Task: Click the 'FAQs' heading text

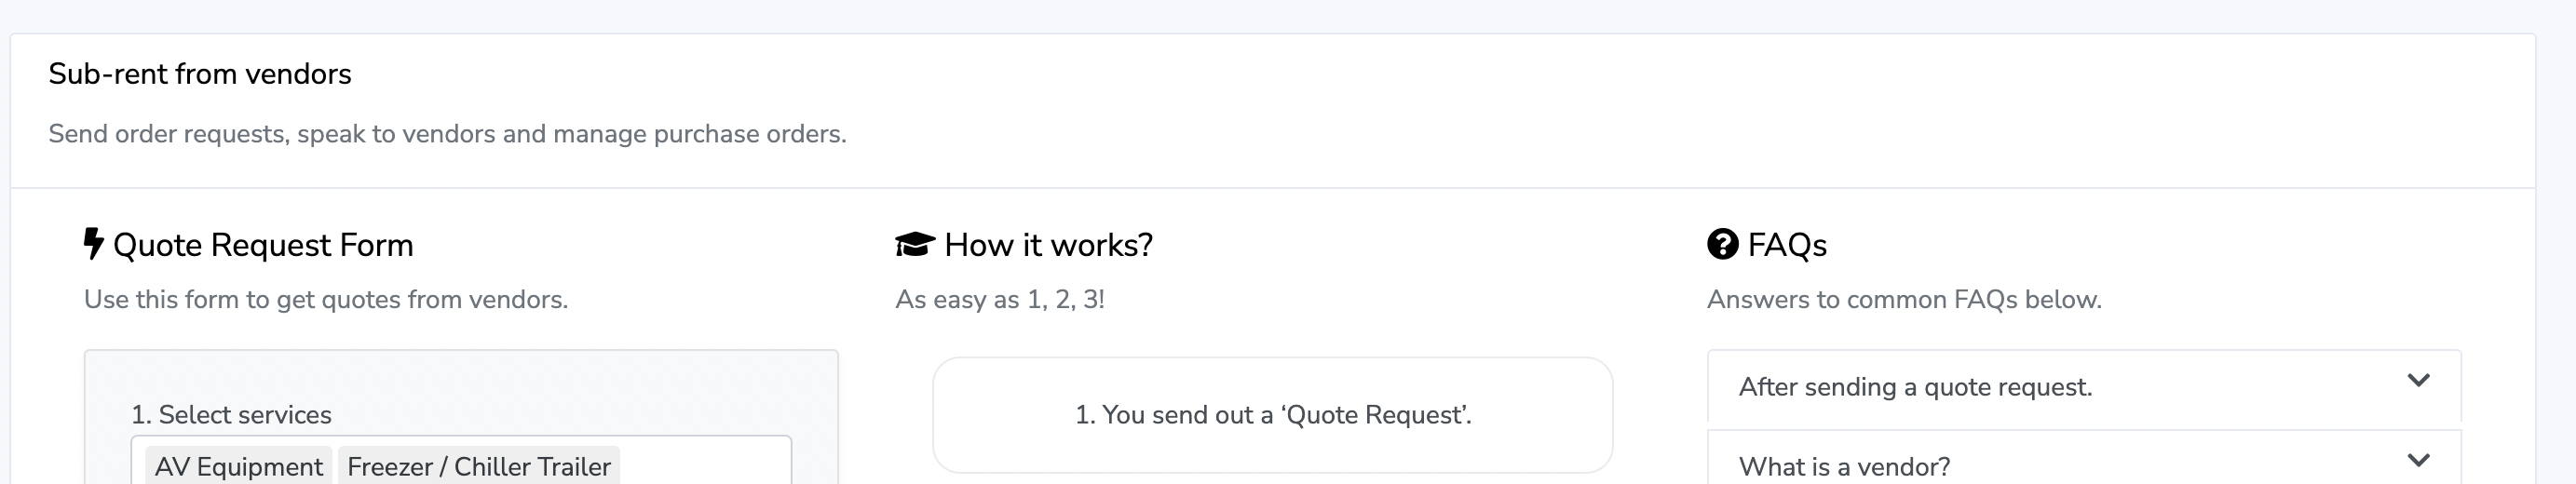Action: 1787,245
